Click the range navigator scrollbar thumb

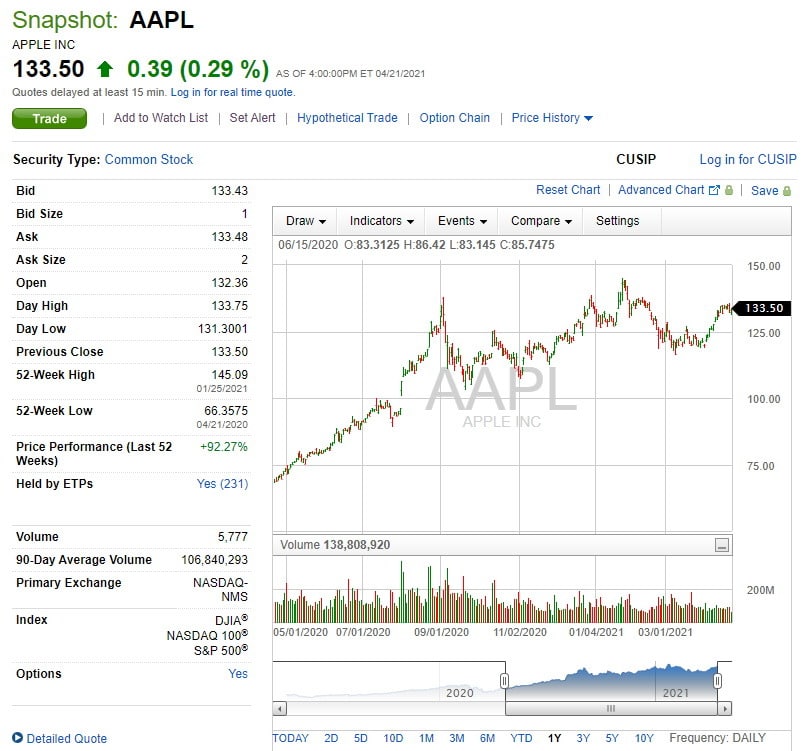[x=611, y=709]
